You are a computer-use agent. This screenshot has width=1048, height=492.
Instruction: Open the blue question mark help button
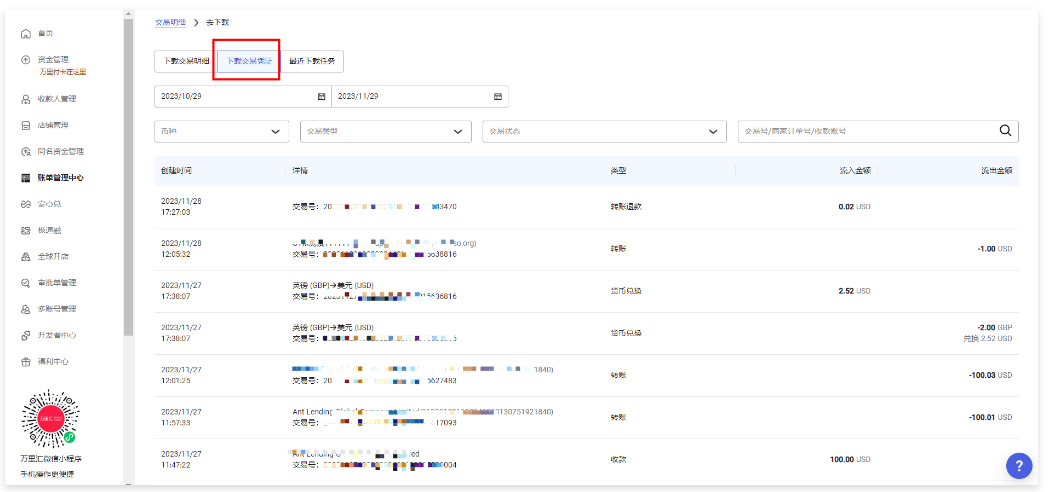[x=1018, y=464]
